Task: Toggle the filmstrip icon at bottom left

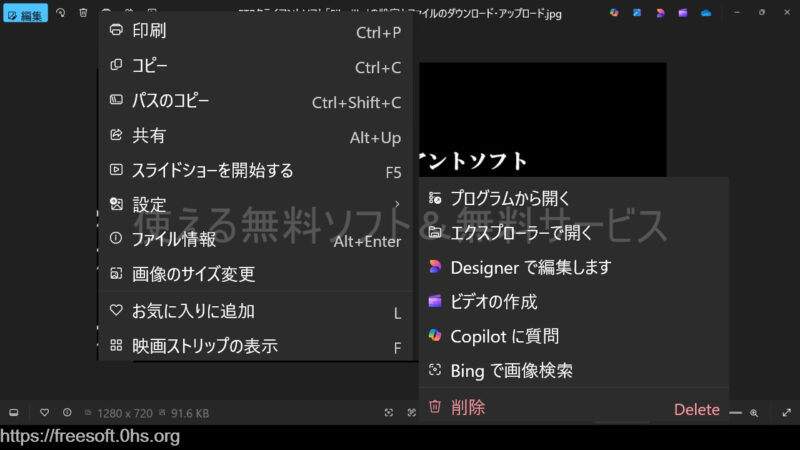Action: click(x=14, y=412)
